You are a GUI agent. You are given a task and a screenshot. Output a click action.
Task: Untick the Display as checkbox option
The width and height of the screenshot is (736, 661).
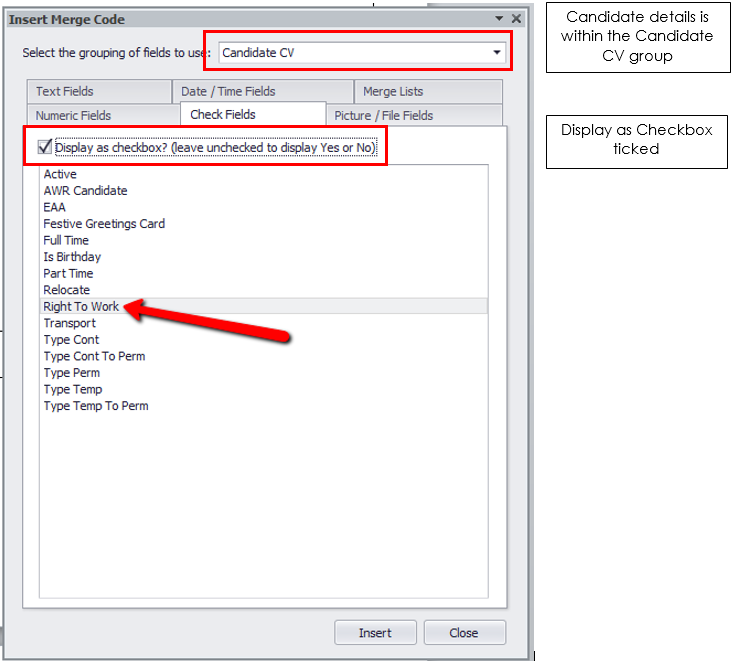tap(45, 147)
